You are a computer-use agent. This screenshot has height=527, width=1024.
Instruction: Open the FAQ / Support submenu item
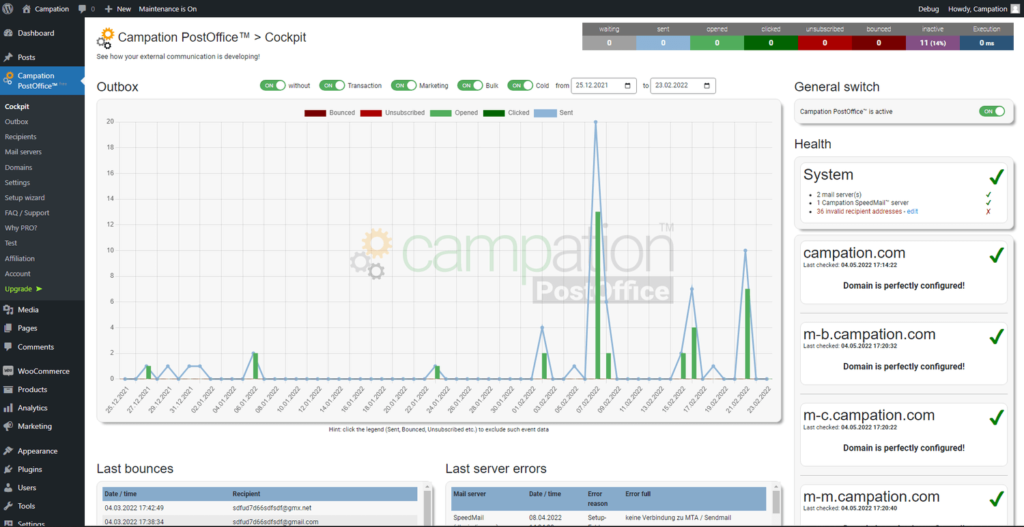[x=27, y=213]
